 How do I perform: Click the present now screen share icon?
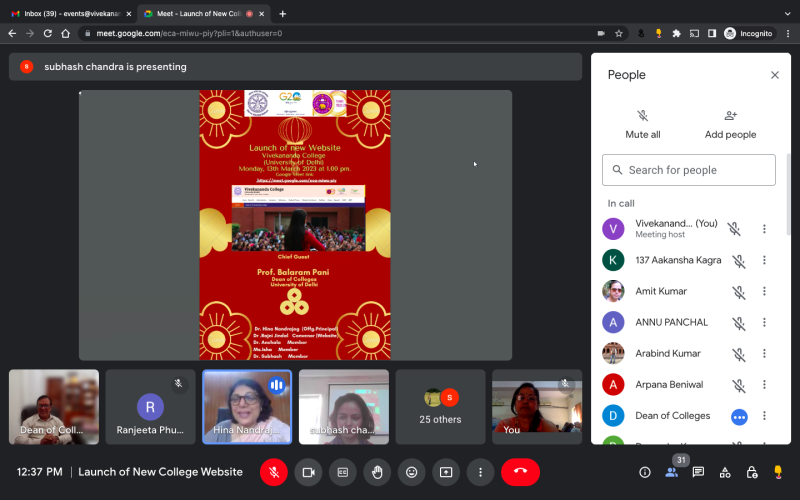pos(446,472)
